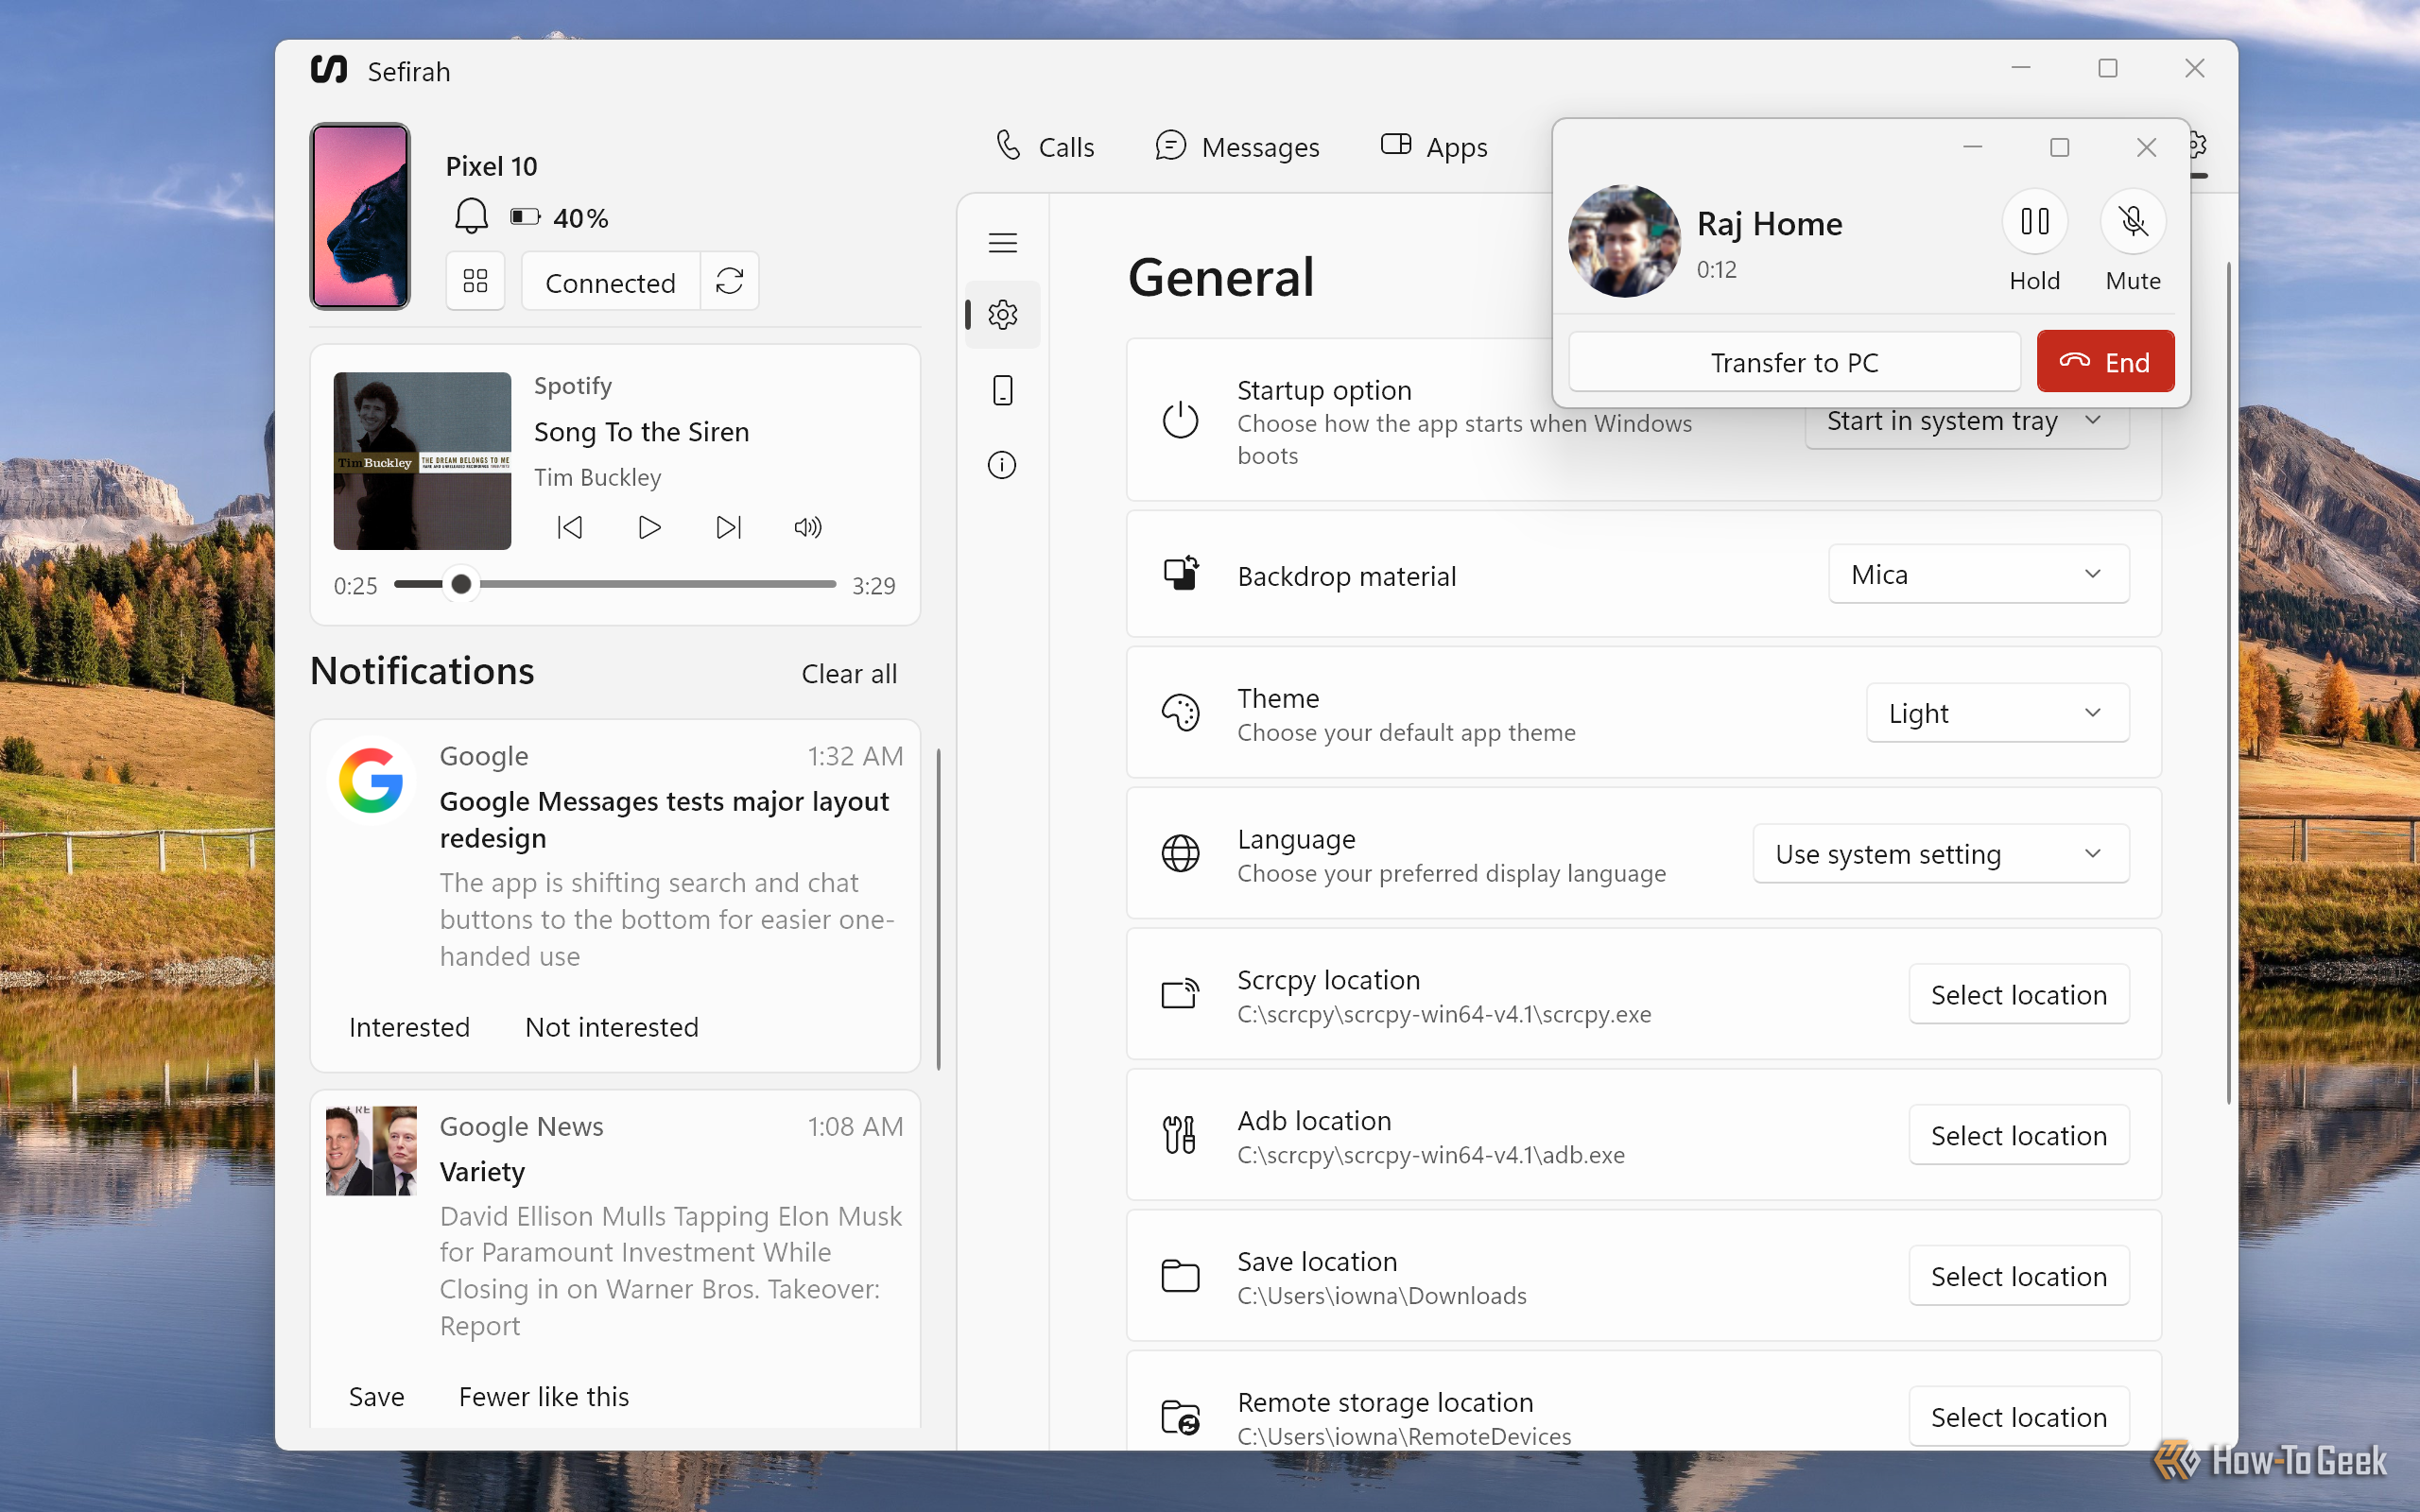Transfer the call to PC

(1794, 362)
